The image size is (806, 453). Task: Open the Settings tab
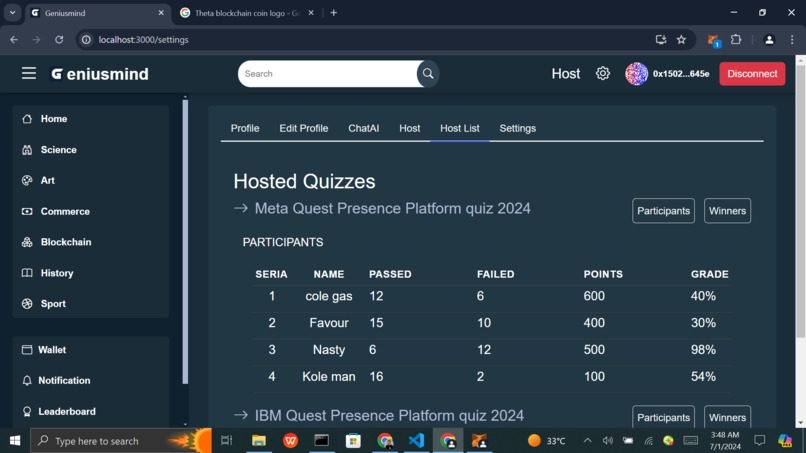click(518, 129)
